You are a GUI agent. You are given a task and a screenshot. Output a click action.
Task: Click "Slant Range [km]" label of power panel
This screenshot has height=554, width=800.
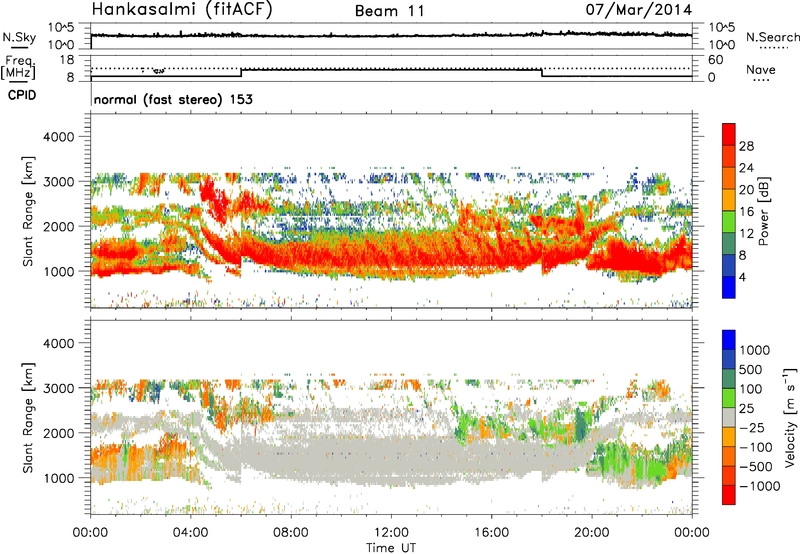[x=28, y=211]
